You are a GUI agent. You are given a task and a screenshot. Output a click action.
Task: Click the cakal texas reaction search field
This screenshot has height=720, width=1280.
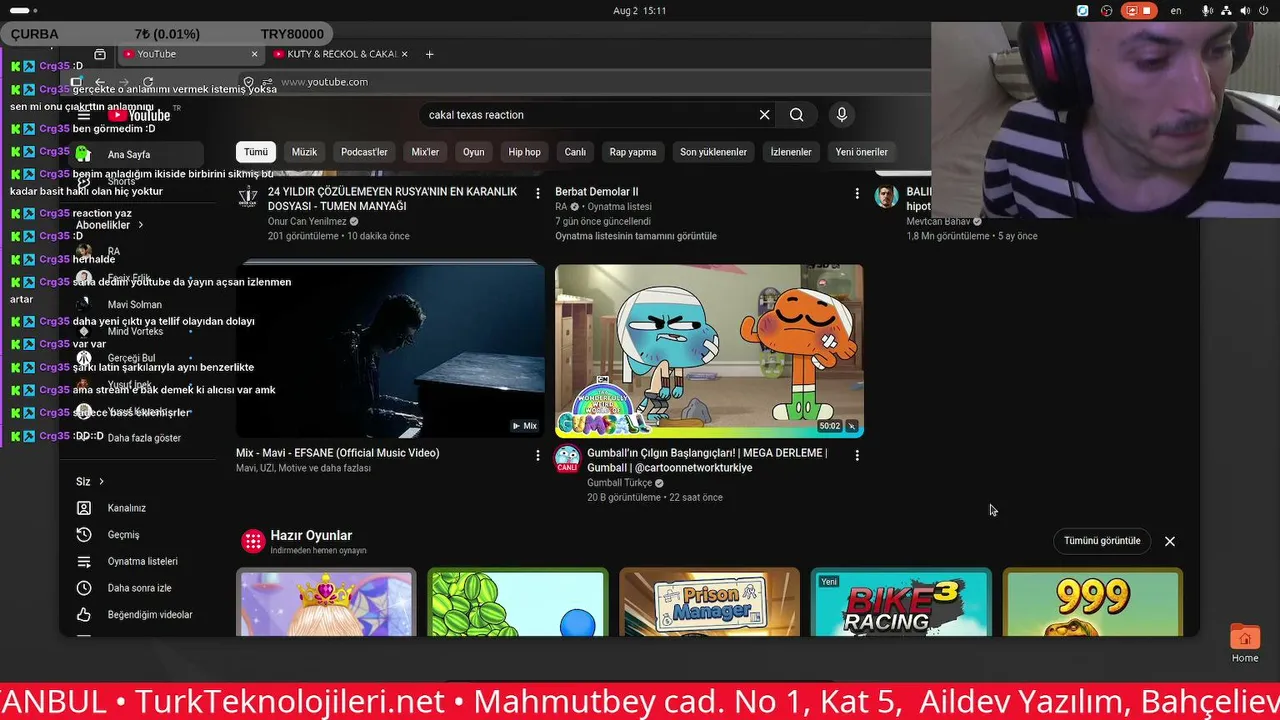click(590, 115)
